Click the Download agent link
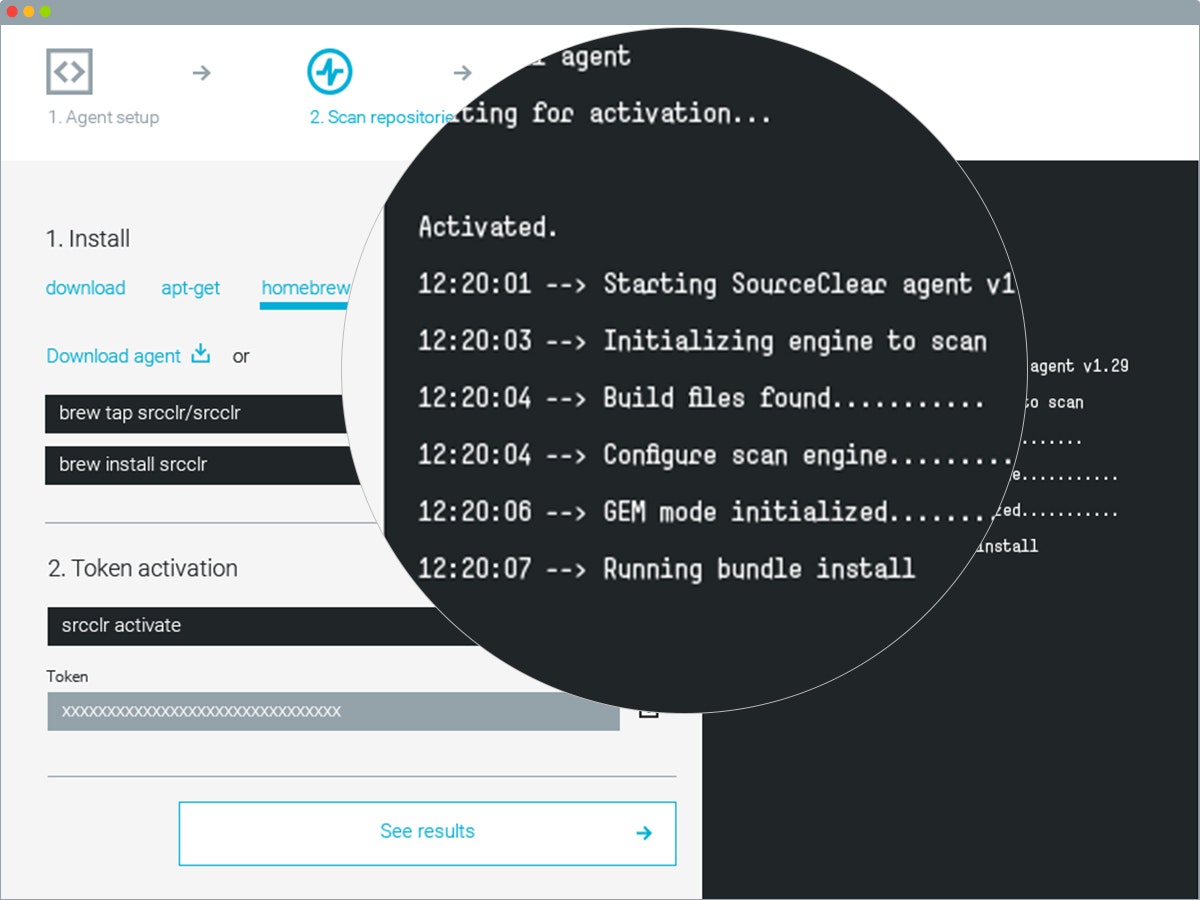 click(x=114, y=356)
